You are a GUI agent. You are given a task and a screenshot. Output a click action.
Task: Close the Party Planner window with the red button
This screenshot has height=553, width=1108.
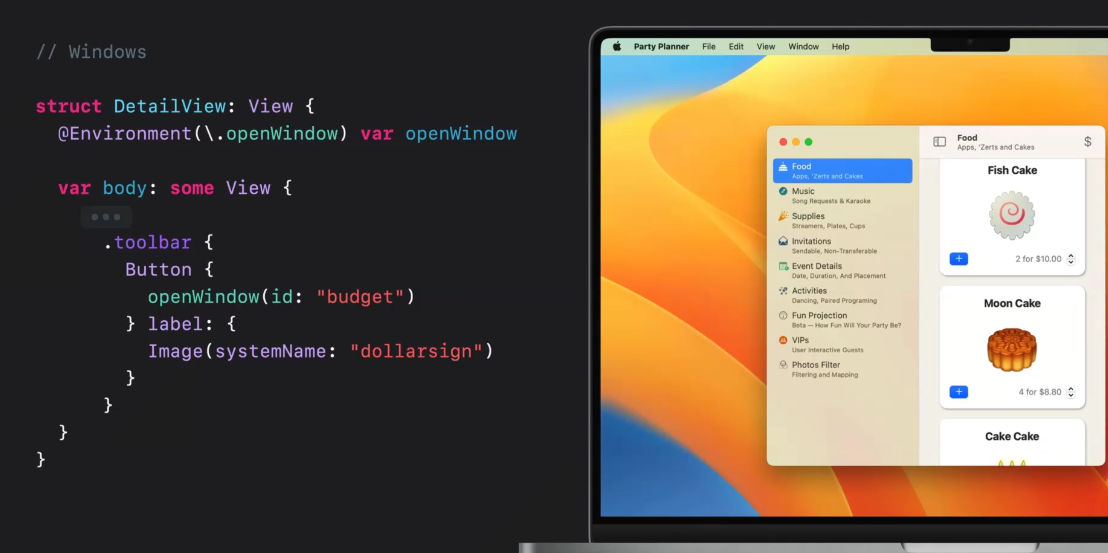coord(783,142)
